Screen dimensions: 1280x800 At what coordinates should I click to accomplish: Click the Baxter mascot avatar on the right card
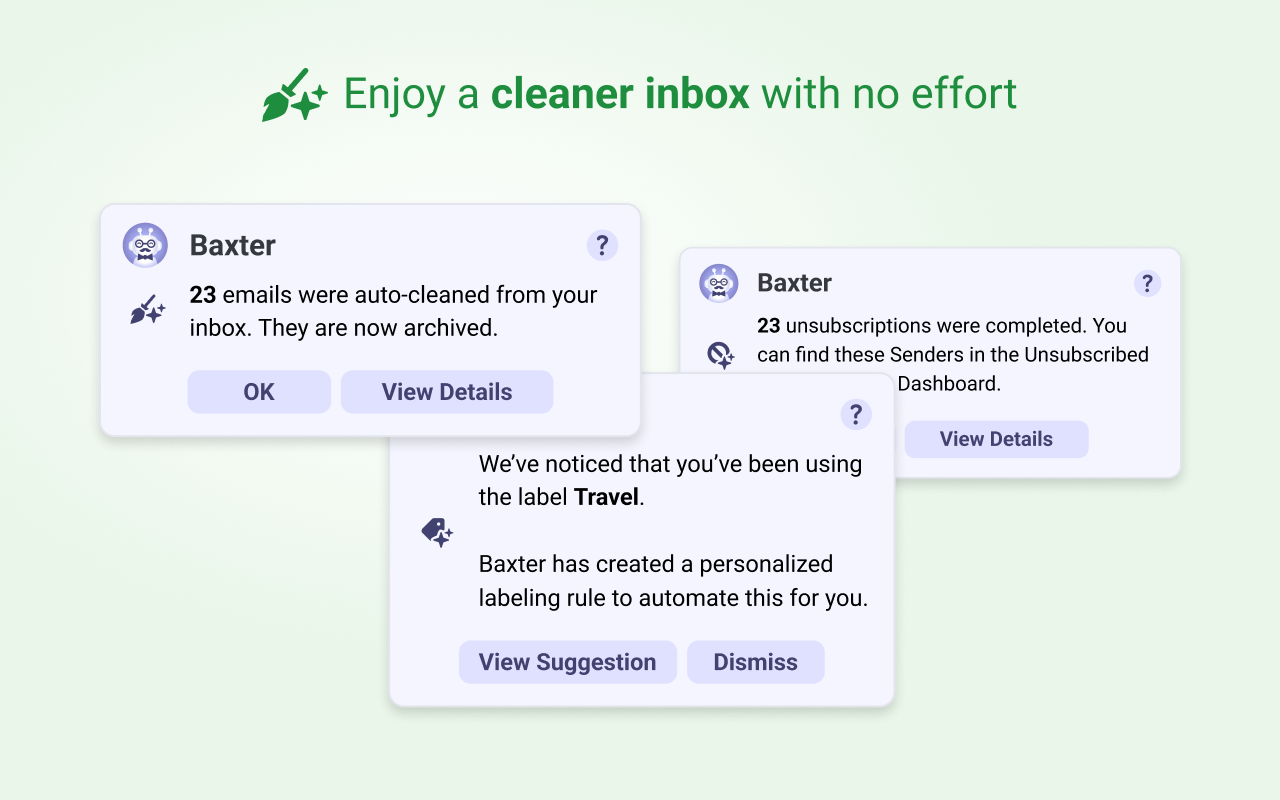coord(718,283)
